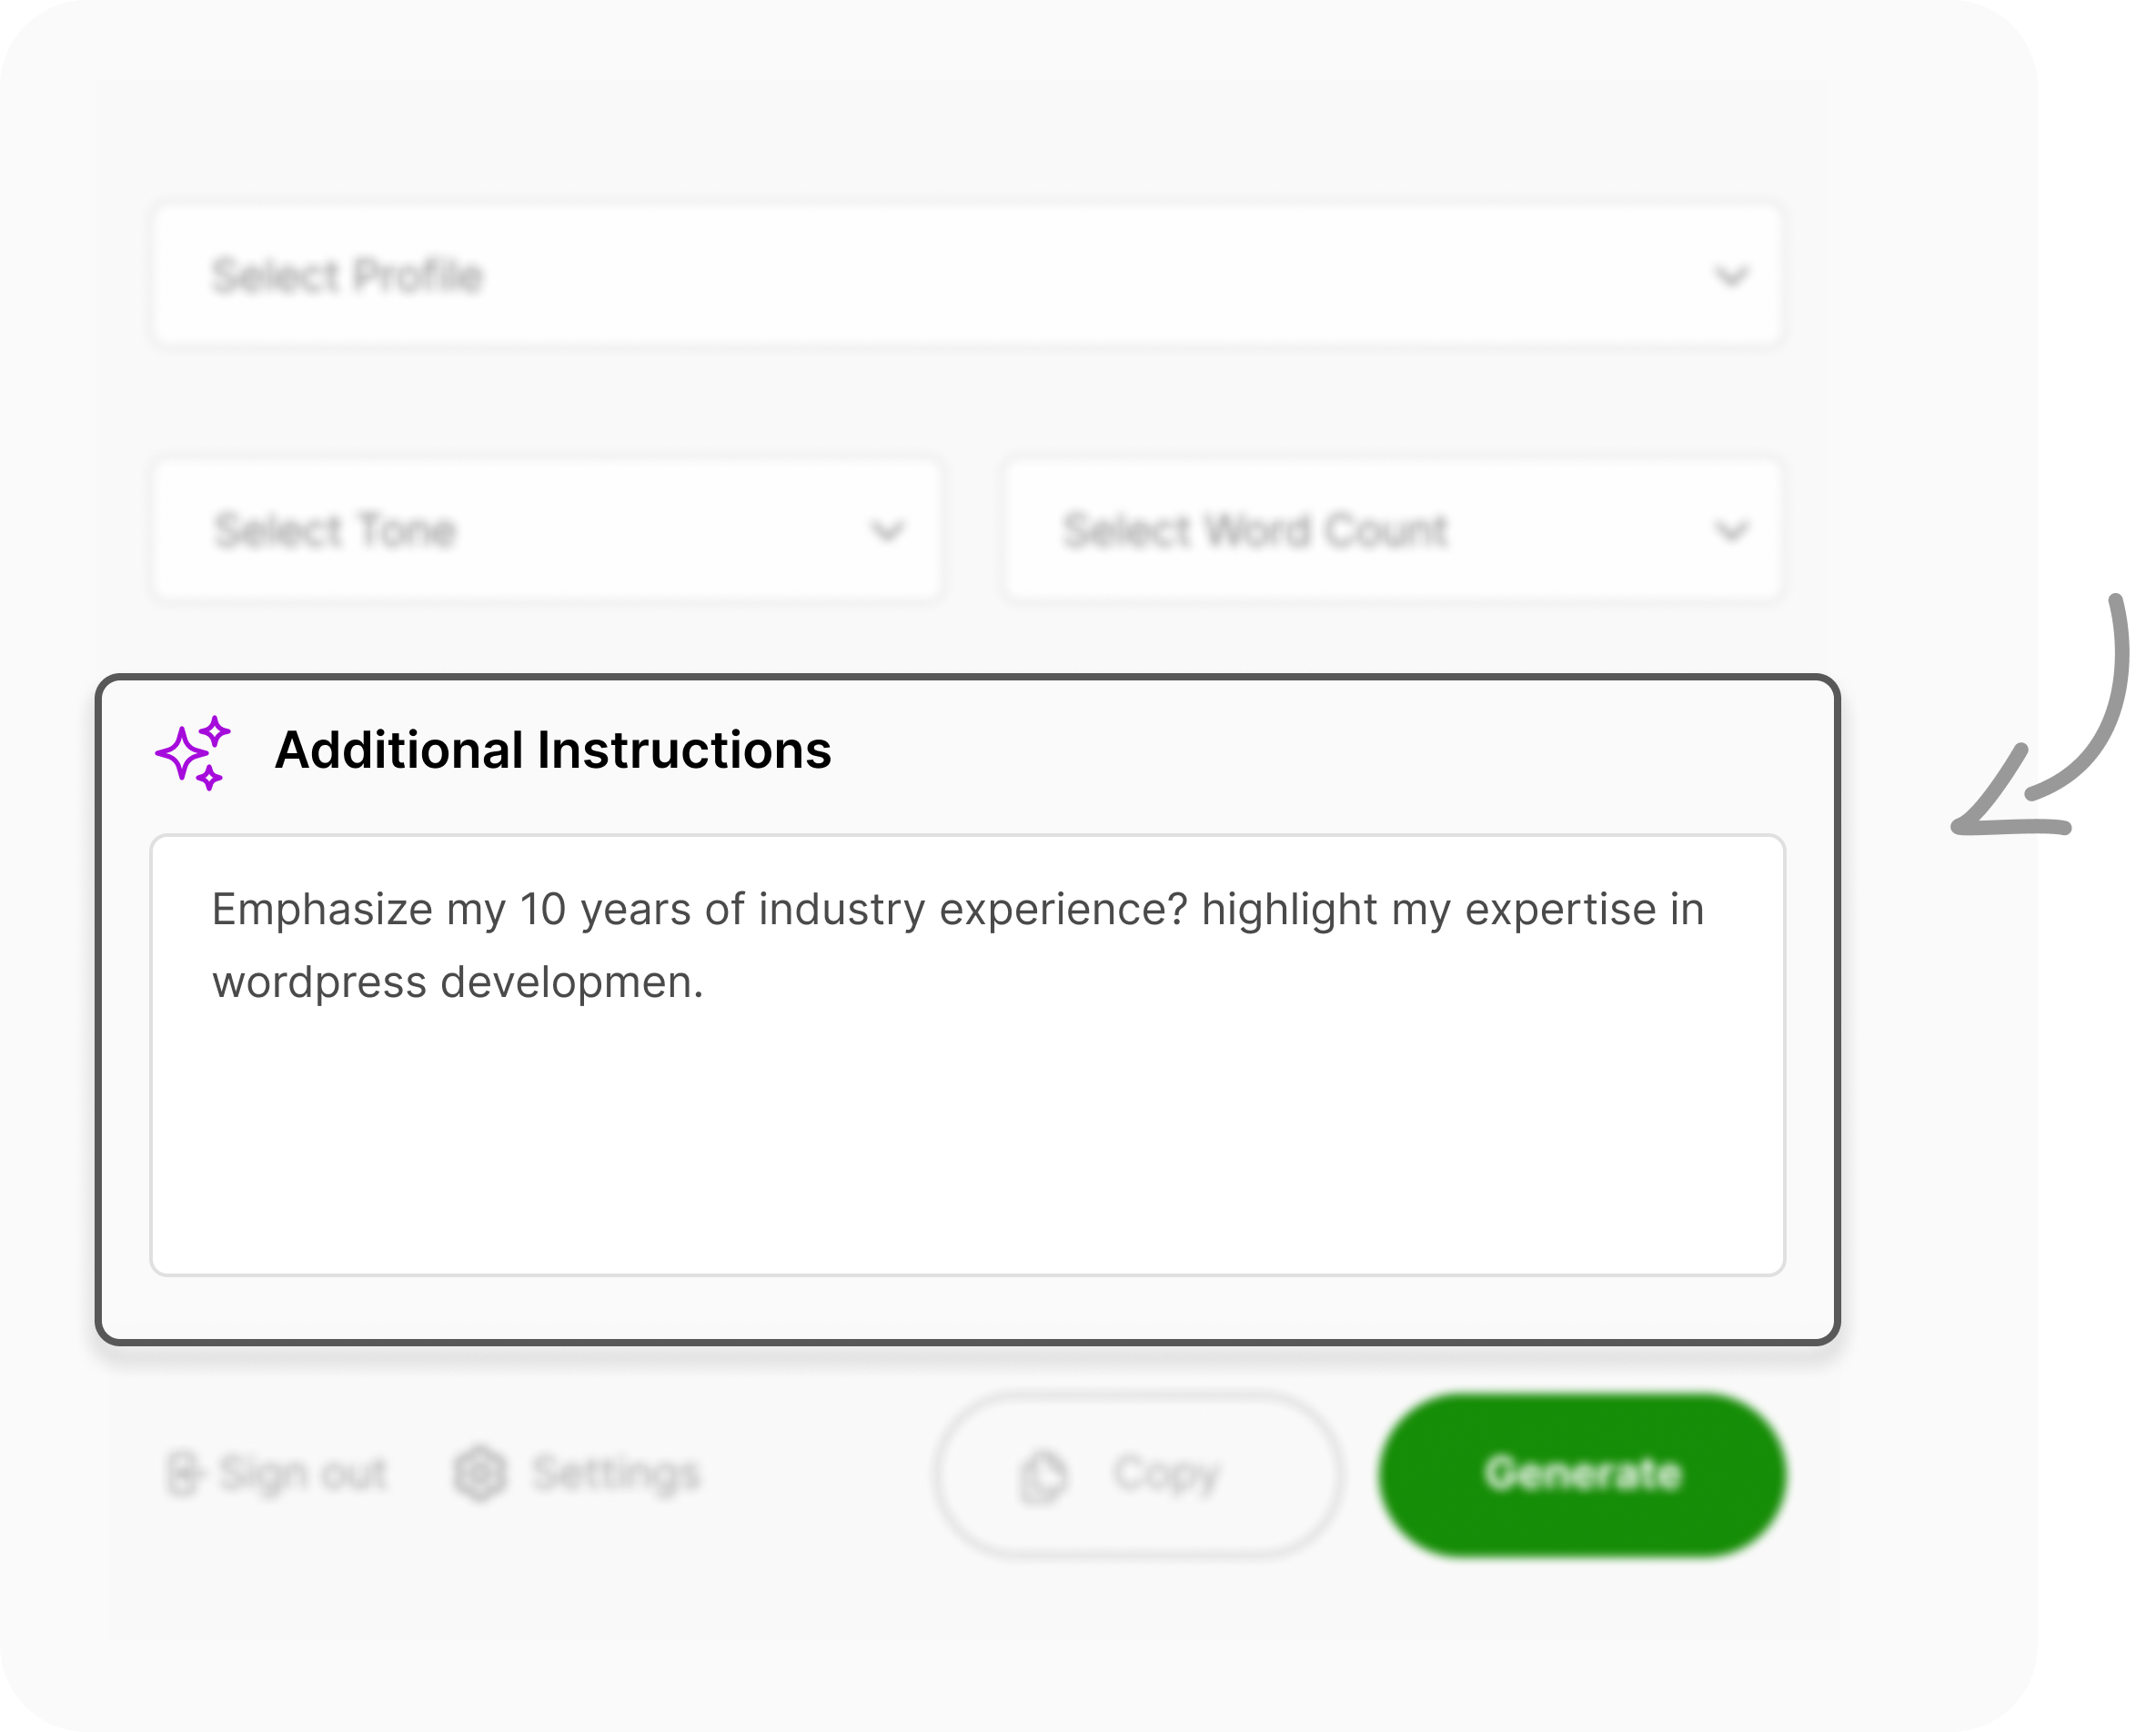The height and width of the screenshot is (1732, 2156).
Task: Click the purple sparkle icon
Action: (x=193, y=752)
